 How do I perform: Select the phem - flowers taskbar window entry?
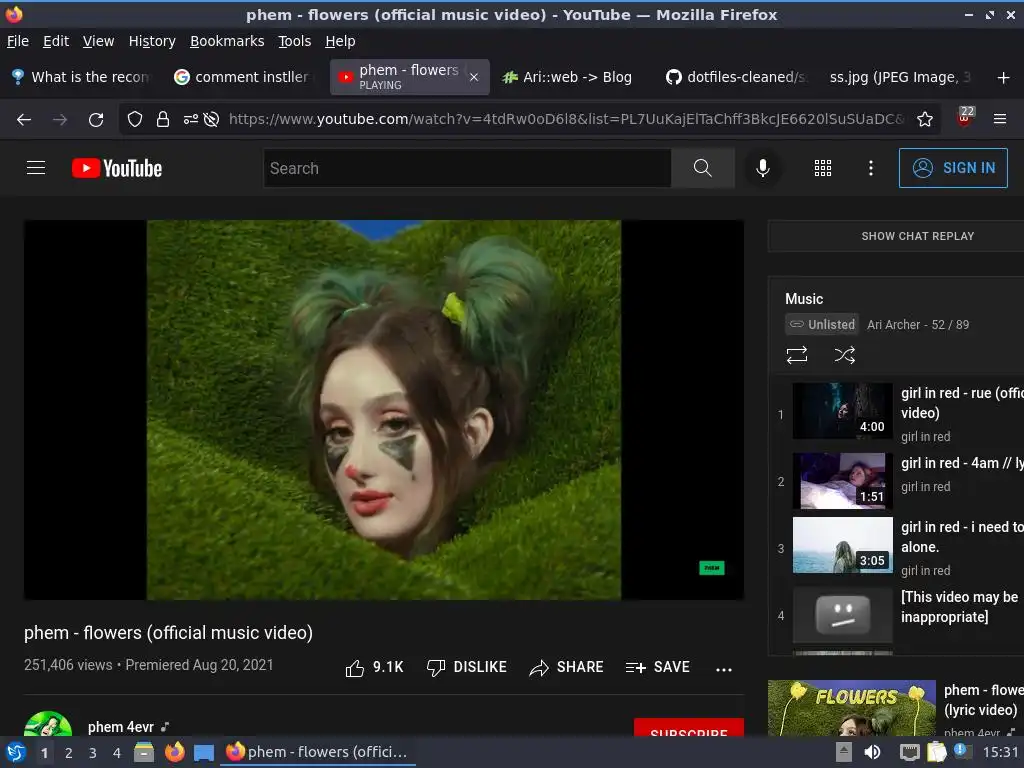click(317, 752)
